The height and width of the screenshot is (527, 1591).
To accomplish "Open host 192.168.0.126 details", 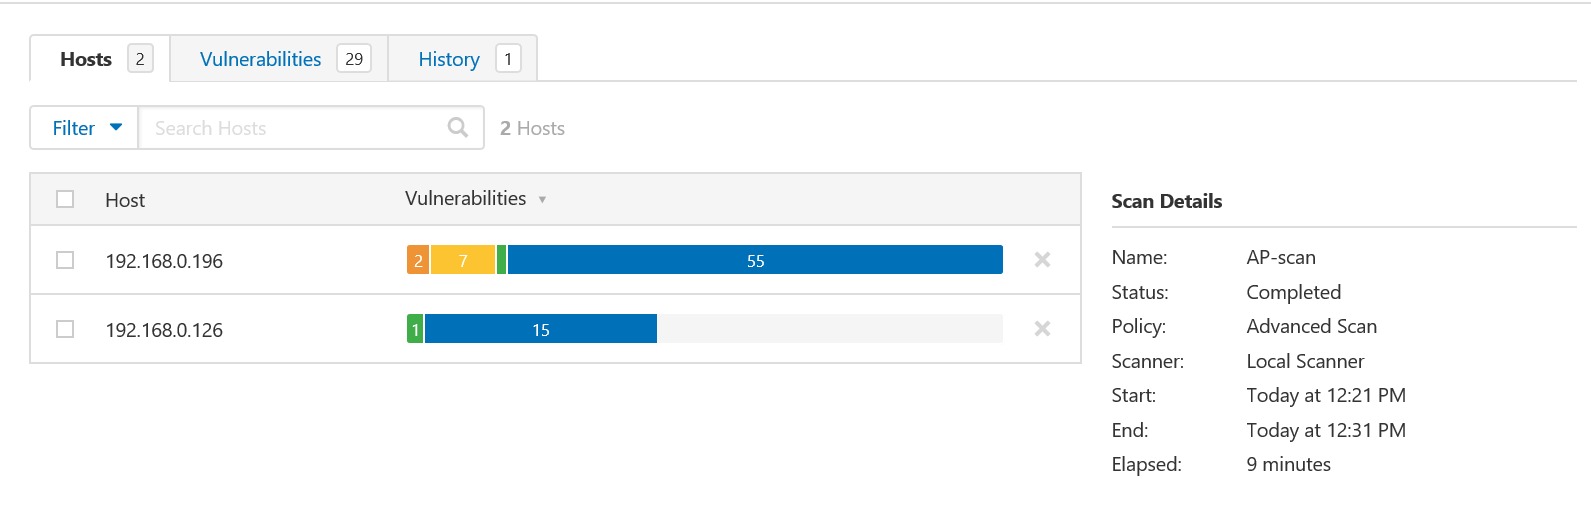I will point(164,330).
